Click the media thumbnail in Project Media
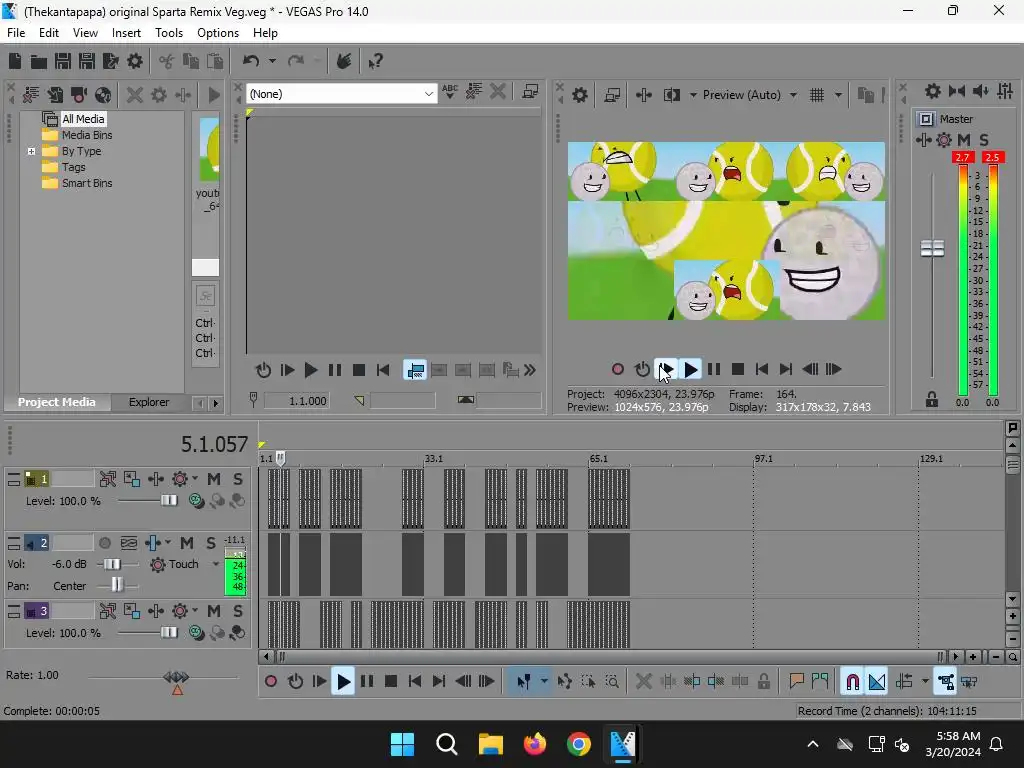Screen dimensions: 1024x768 coord(209,150)
